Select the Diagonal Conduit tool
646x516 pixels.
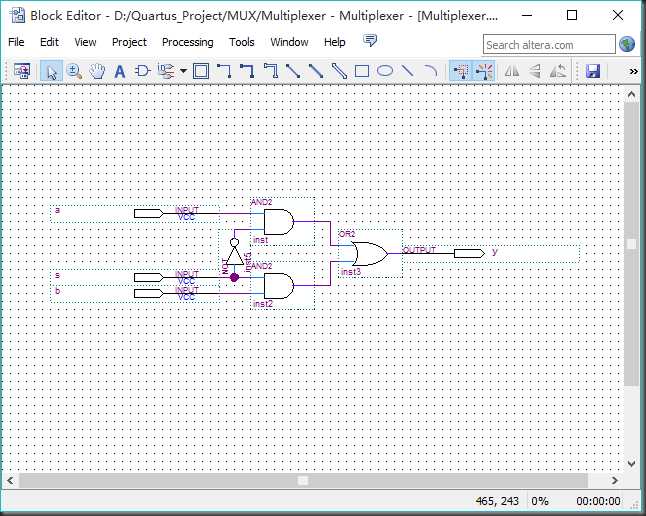[339, 71]
